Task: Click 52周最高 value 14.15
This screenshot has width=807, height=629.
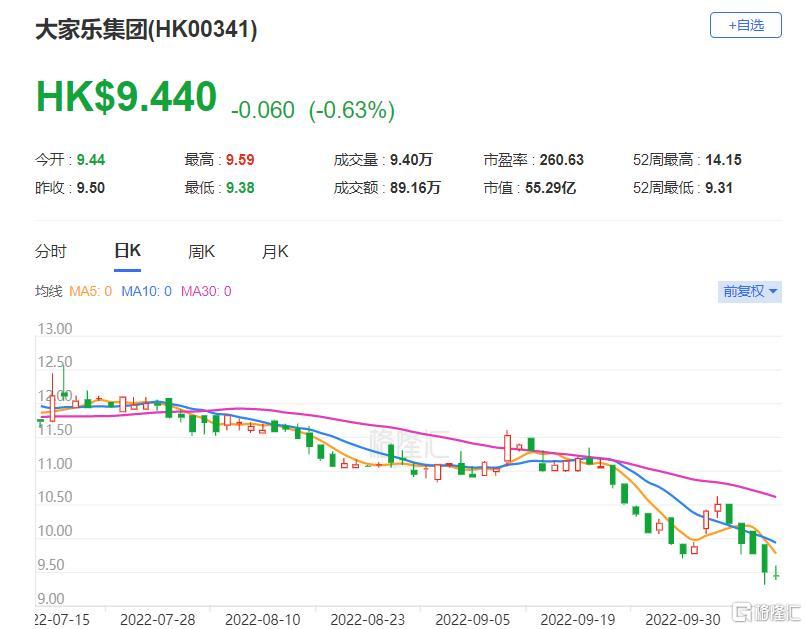Action: point(723,160)
